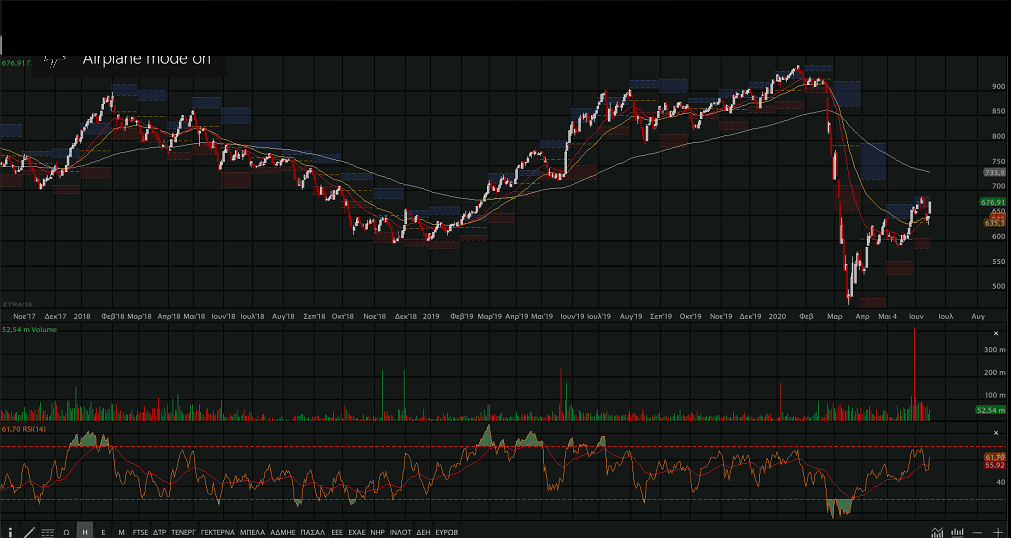The width and height of the screenshot is (1011, 538).
Task: Click the bar chart type icon
Action: (x=957, y=531)
